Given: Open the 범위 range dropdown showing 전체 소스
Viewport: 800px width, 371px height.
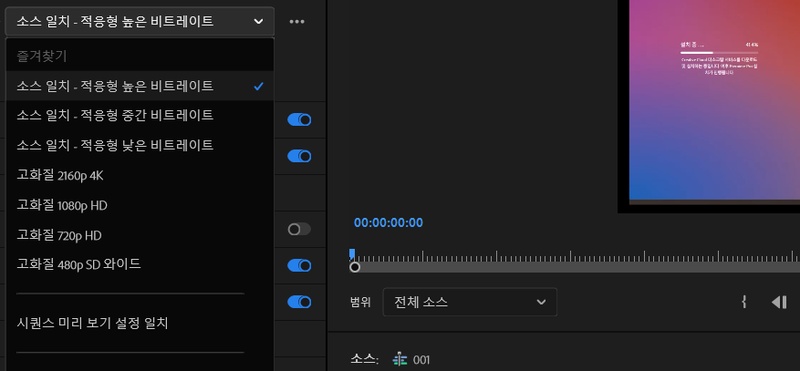Looking at the screenshot, I should (x=470, y=302).
